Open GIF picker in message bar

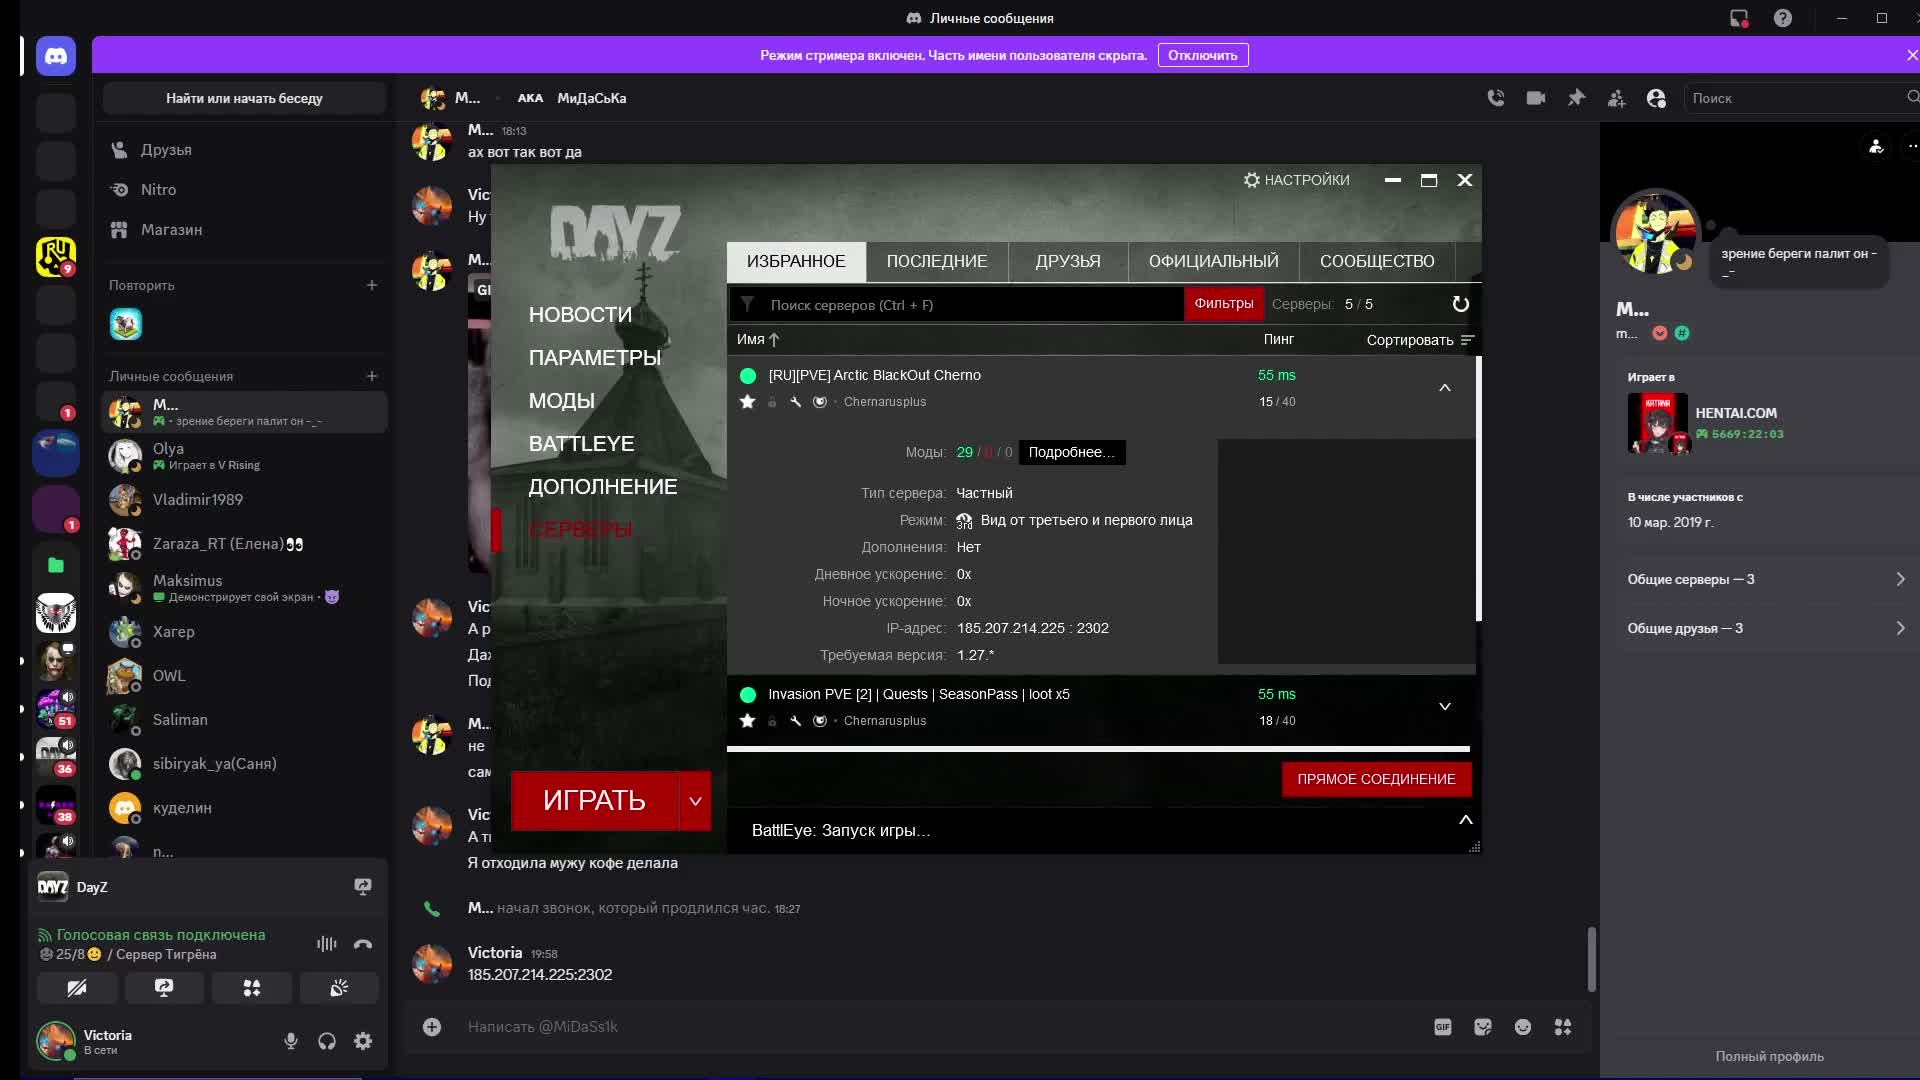click(x=1442, y=1027)
